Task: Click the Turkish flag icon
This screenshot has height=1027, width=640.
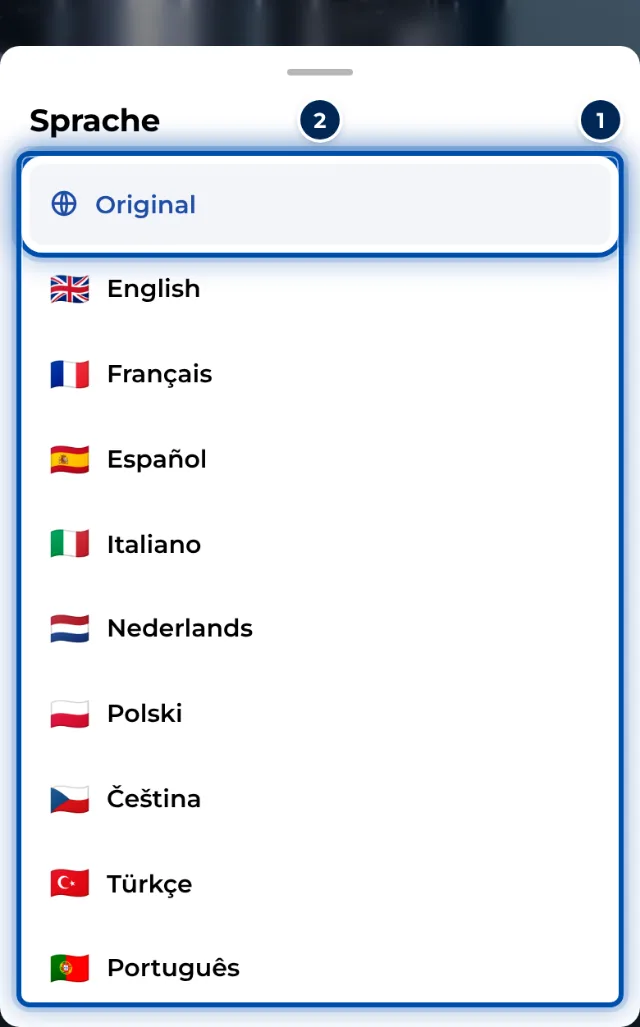Action: (69, 884)
